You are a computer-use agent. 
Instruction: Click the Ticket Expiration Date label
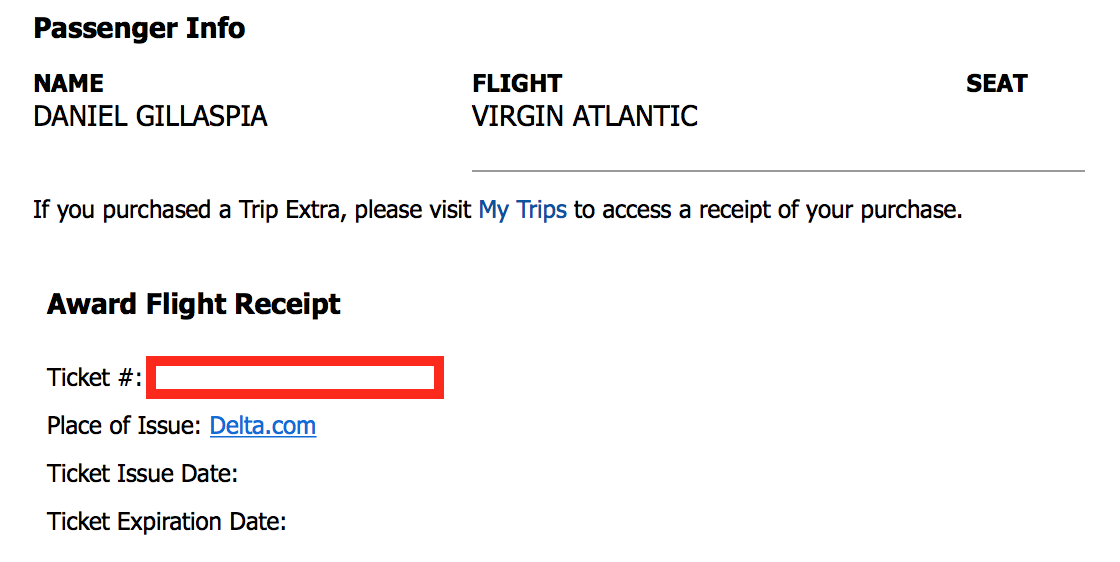(x=166, y=521)
